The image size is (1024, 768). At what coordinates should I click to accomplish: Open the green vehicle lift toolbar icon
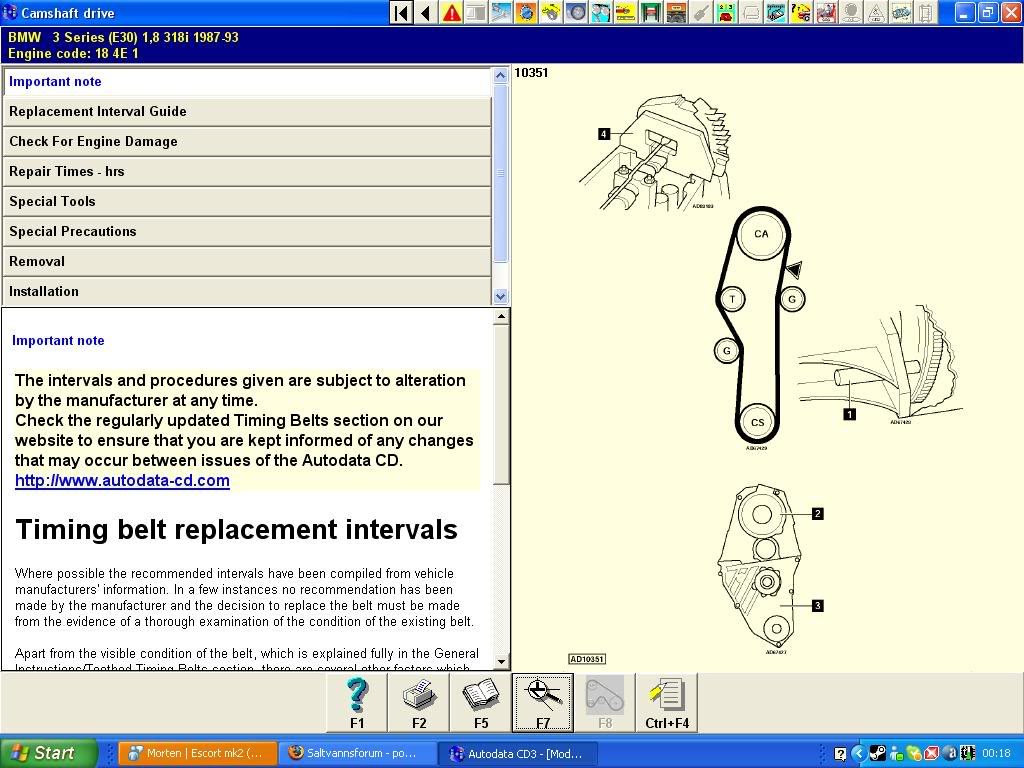tap(651, 12)
